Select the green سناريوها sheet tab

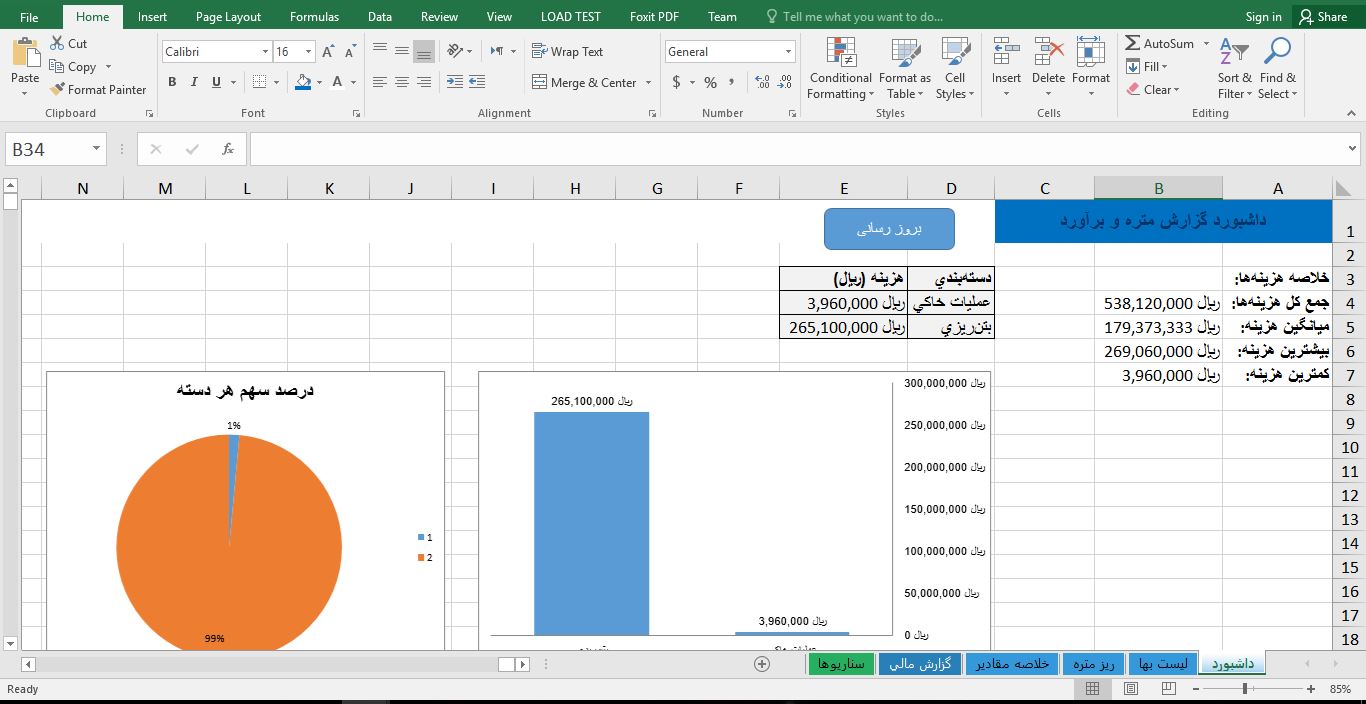(x=840, y=664)
